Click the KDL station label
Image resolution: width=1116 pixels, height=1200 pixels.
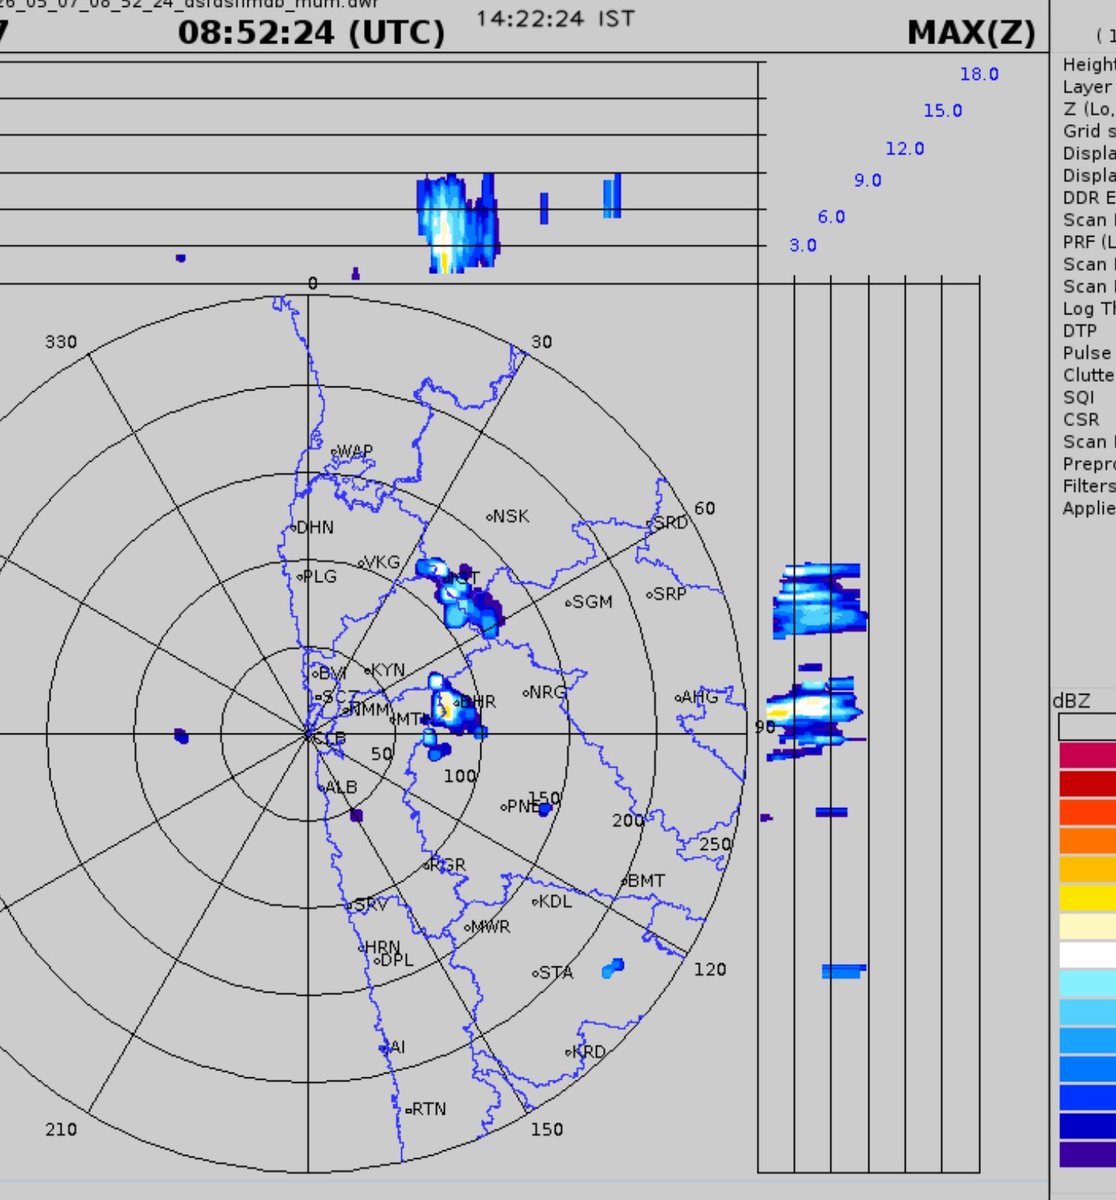pos(554,901)
